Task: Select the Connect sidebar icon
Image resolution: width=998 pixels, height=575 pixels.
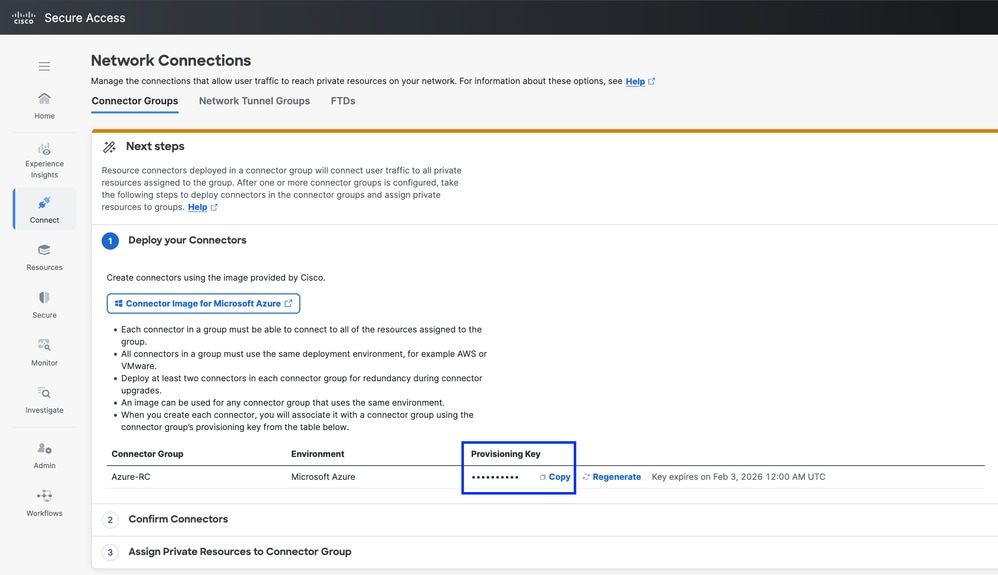Action: point(44,209)
